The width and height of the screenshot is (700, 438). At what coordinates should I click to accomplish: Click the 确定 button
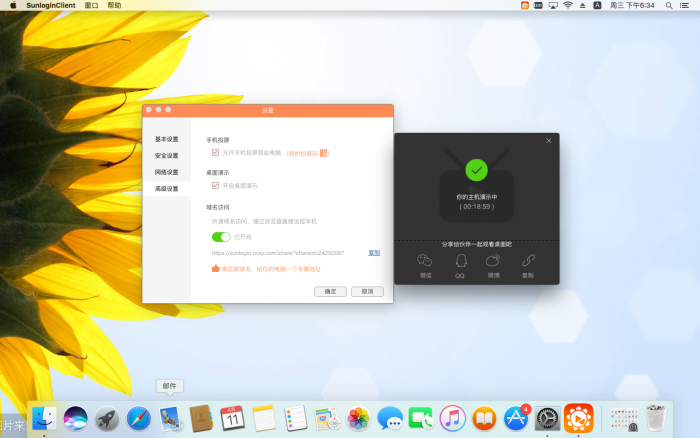330,291
